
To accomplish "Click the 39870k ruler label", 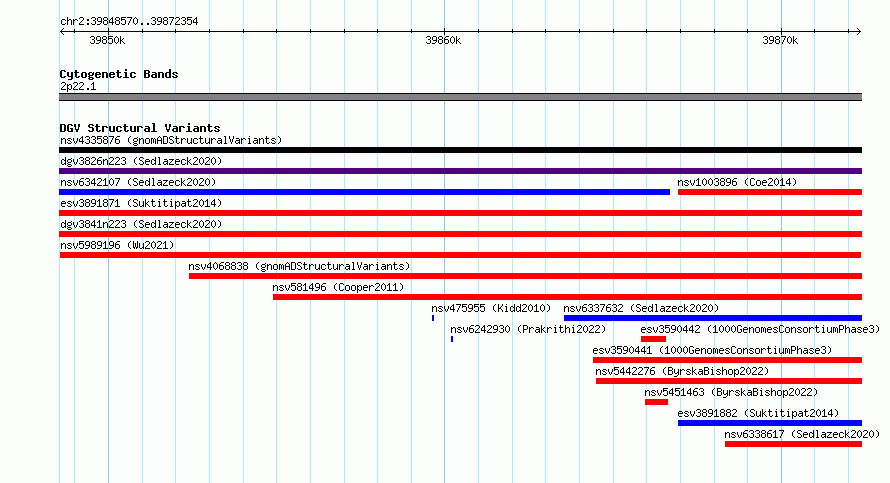I will [780, 40].
